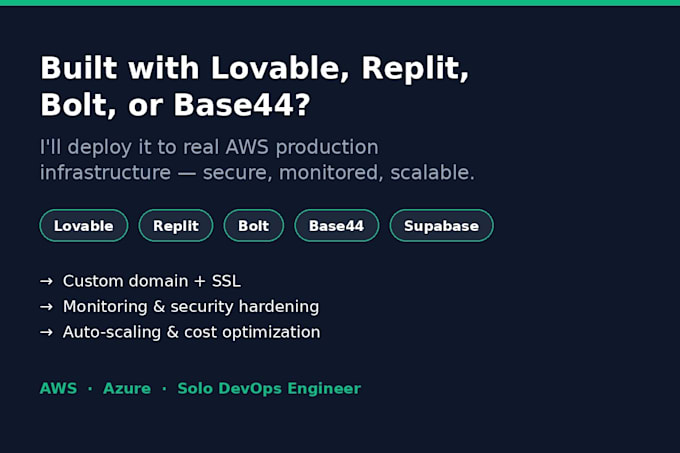Screen dimensions: 680x453
Task: Click the headline Built with Lovable, Replit
Action: point(255,68)
